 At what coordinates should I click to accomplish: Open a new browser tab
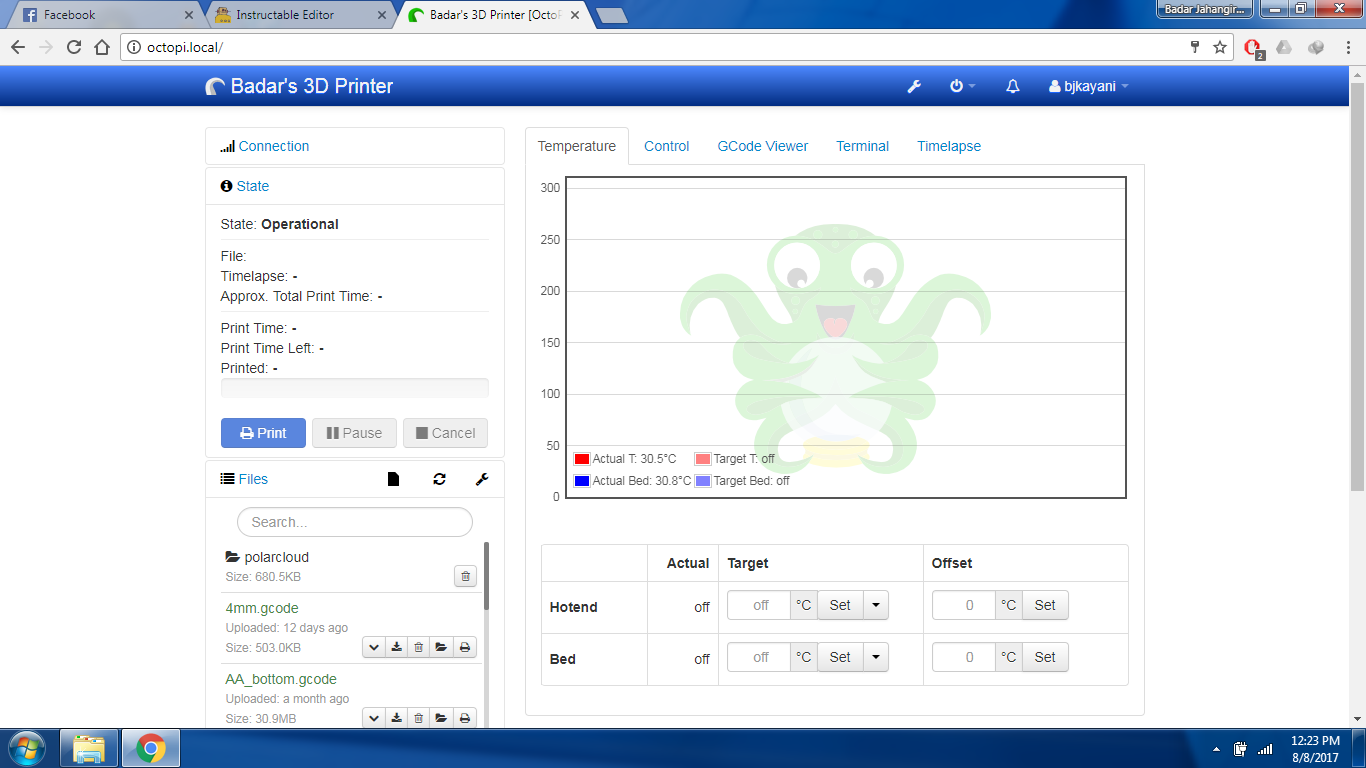pos(611,15)
